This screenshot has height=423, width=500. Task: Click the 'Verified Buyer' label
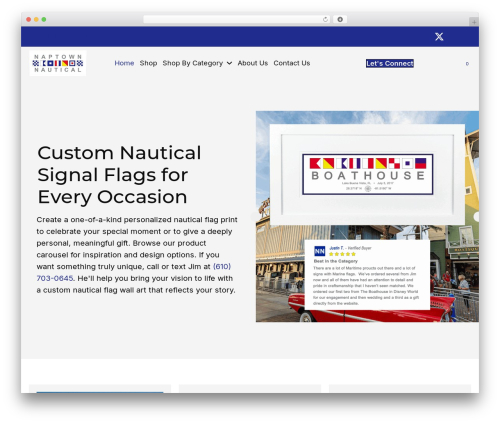(x=359, y=248)
